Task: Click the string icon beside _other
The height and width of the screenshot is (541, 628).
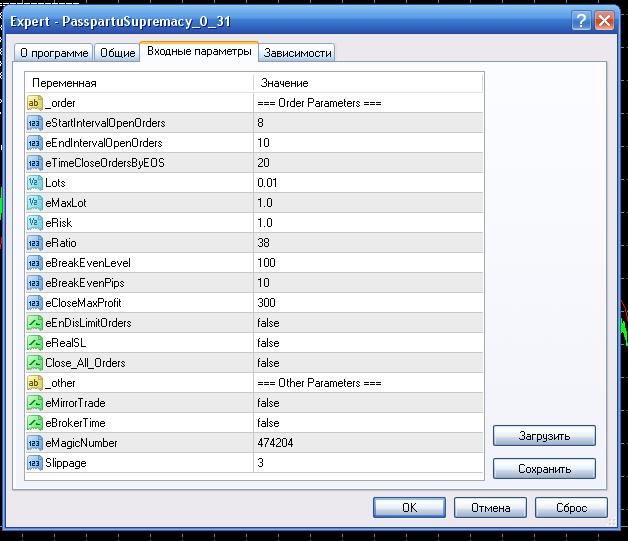Action: (35, 383)
